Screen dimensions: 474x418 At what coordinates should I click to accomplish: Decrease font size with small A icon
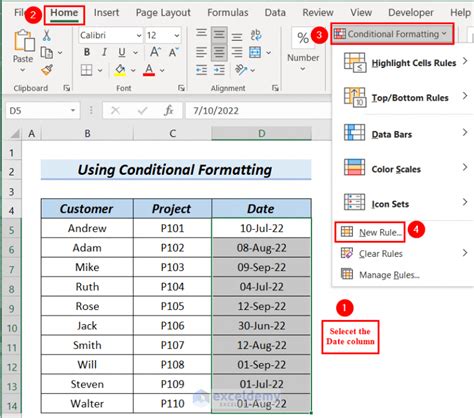click(x=174, y=52)
